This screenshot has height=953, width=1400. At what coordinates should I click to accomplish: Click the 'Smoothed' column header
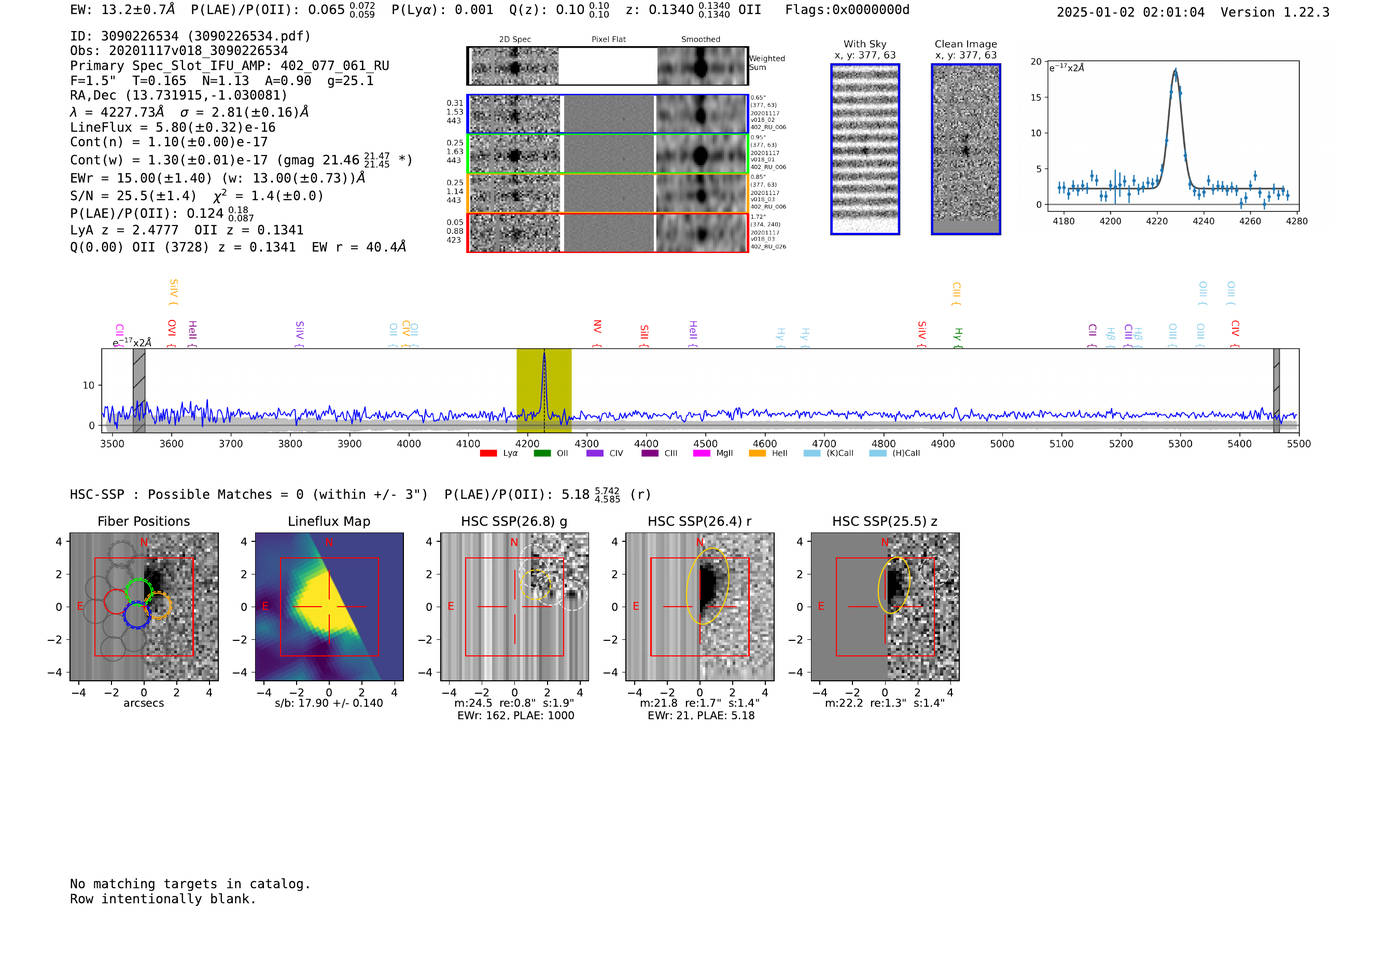(x=701, y=40)
